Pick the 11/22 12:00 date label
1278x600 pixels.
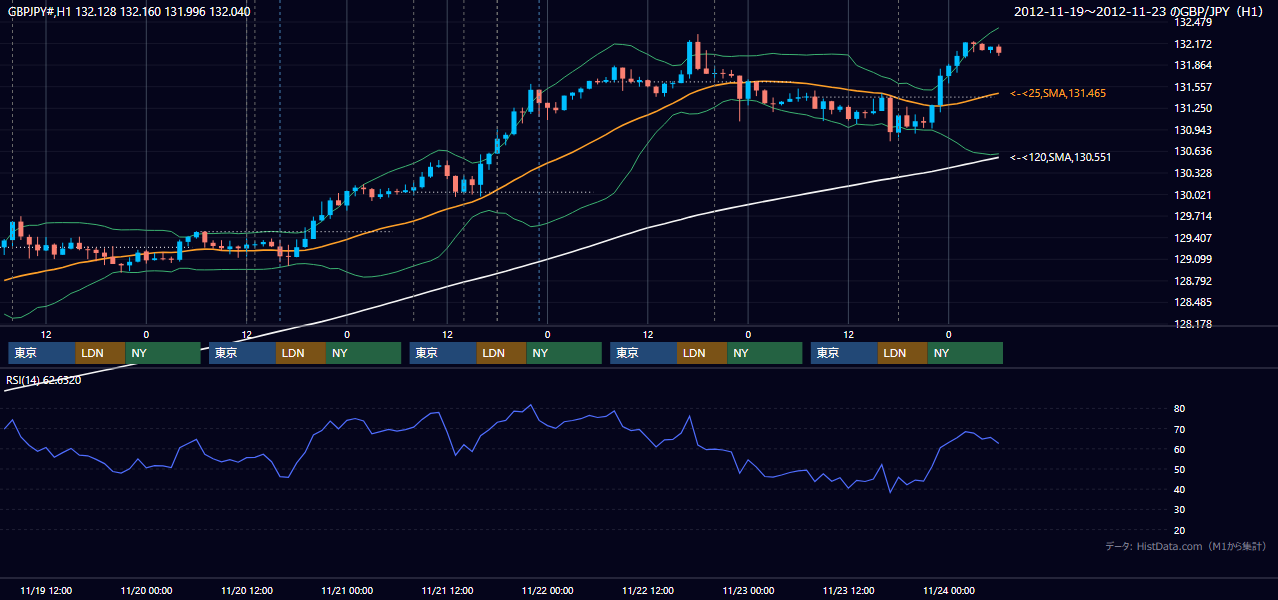pyautogui.click(x=648, y=590)
